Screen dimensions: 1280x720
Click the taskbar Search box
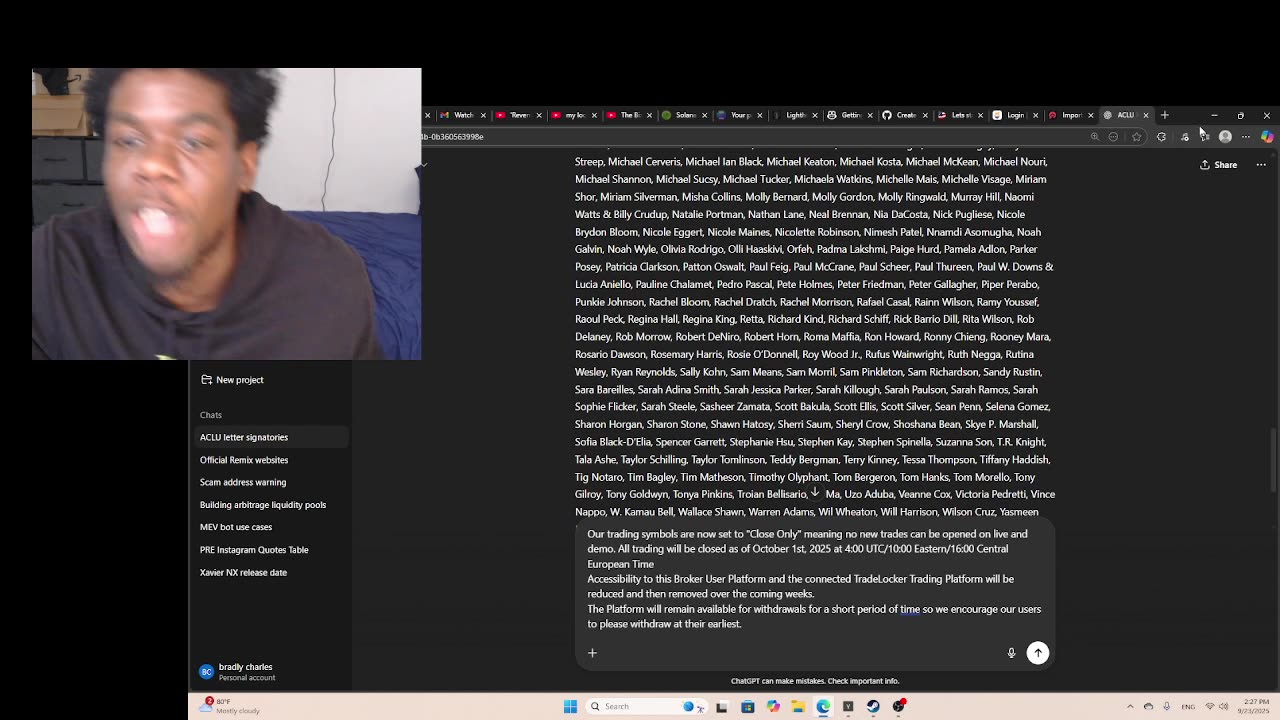tap(645, 706)
